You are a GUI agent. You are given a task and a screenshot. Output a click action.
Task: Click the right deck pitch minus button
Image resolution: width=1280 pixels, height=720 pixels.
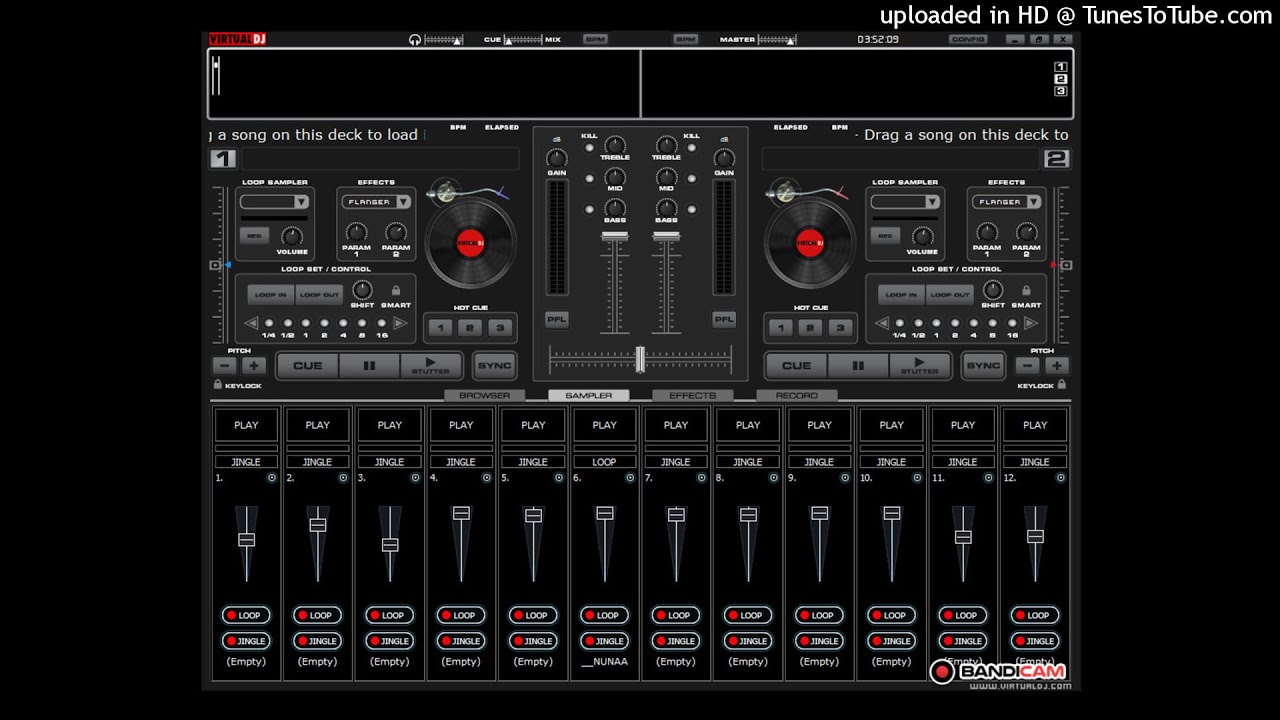point(1027,366)
